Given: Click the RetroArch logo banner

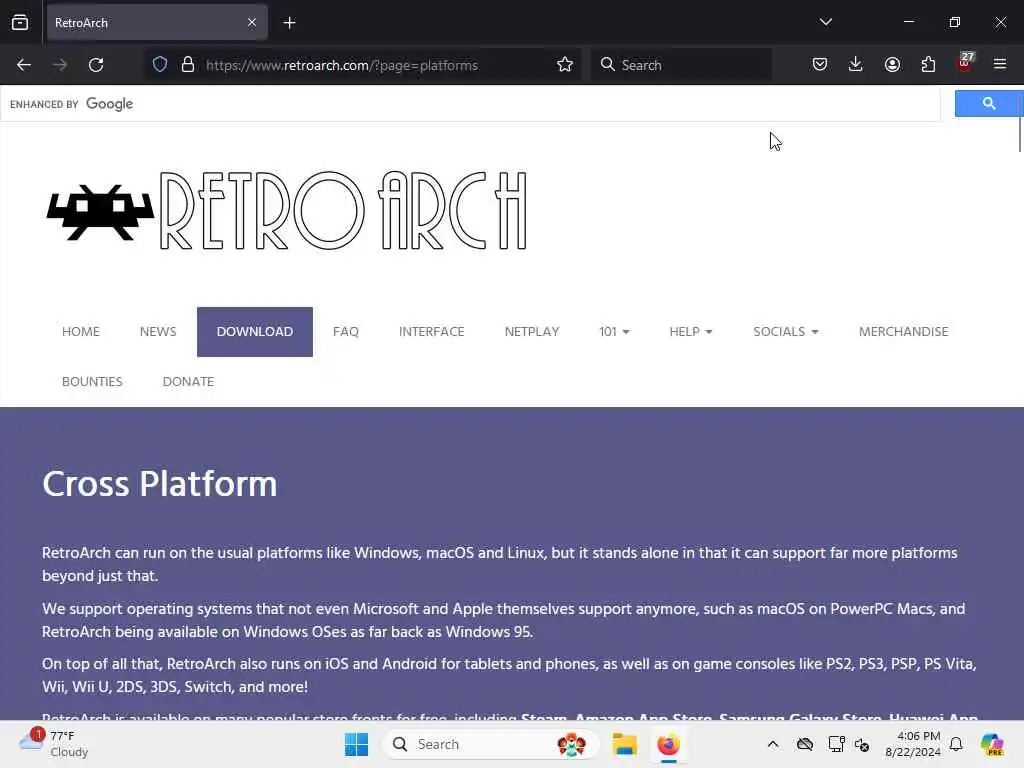Looking at the screenshot, I should point(286,211).
